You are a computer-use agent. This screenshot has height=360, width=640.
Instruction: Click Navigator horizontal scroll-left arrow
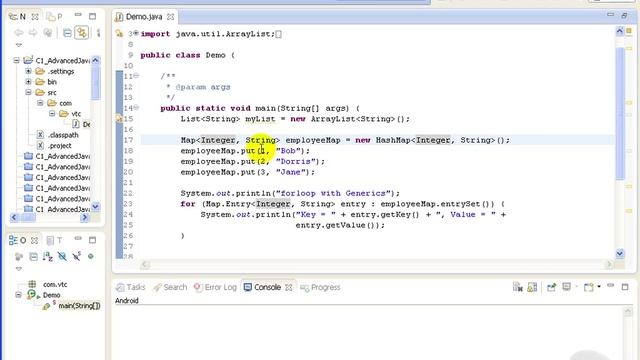14,217
